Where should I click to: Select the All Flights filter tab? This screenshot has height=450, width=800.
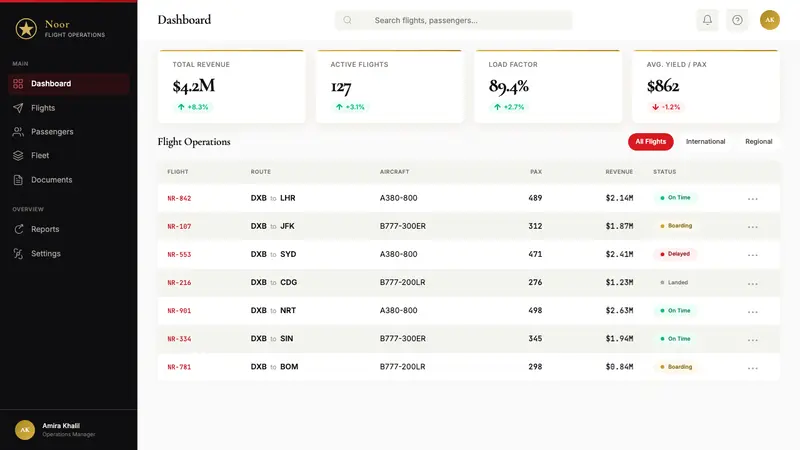click(651, 141)
